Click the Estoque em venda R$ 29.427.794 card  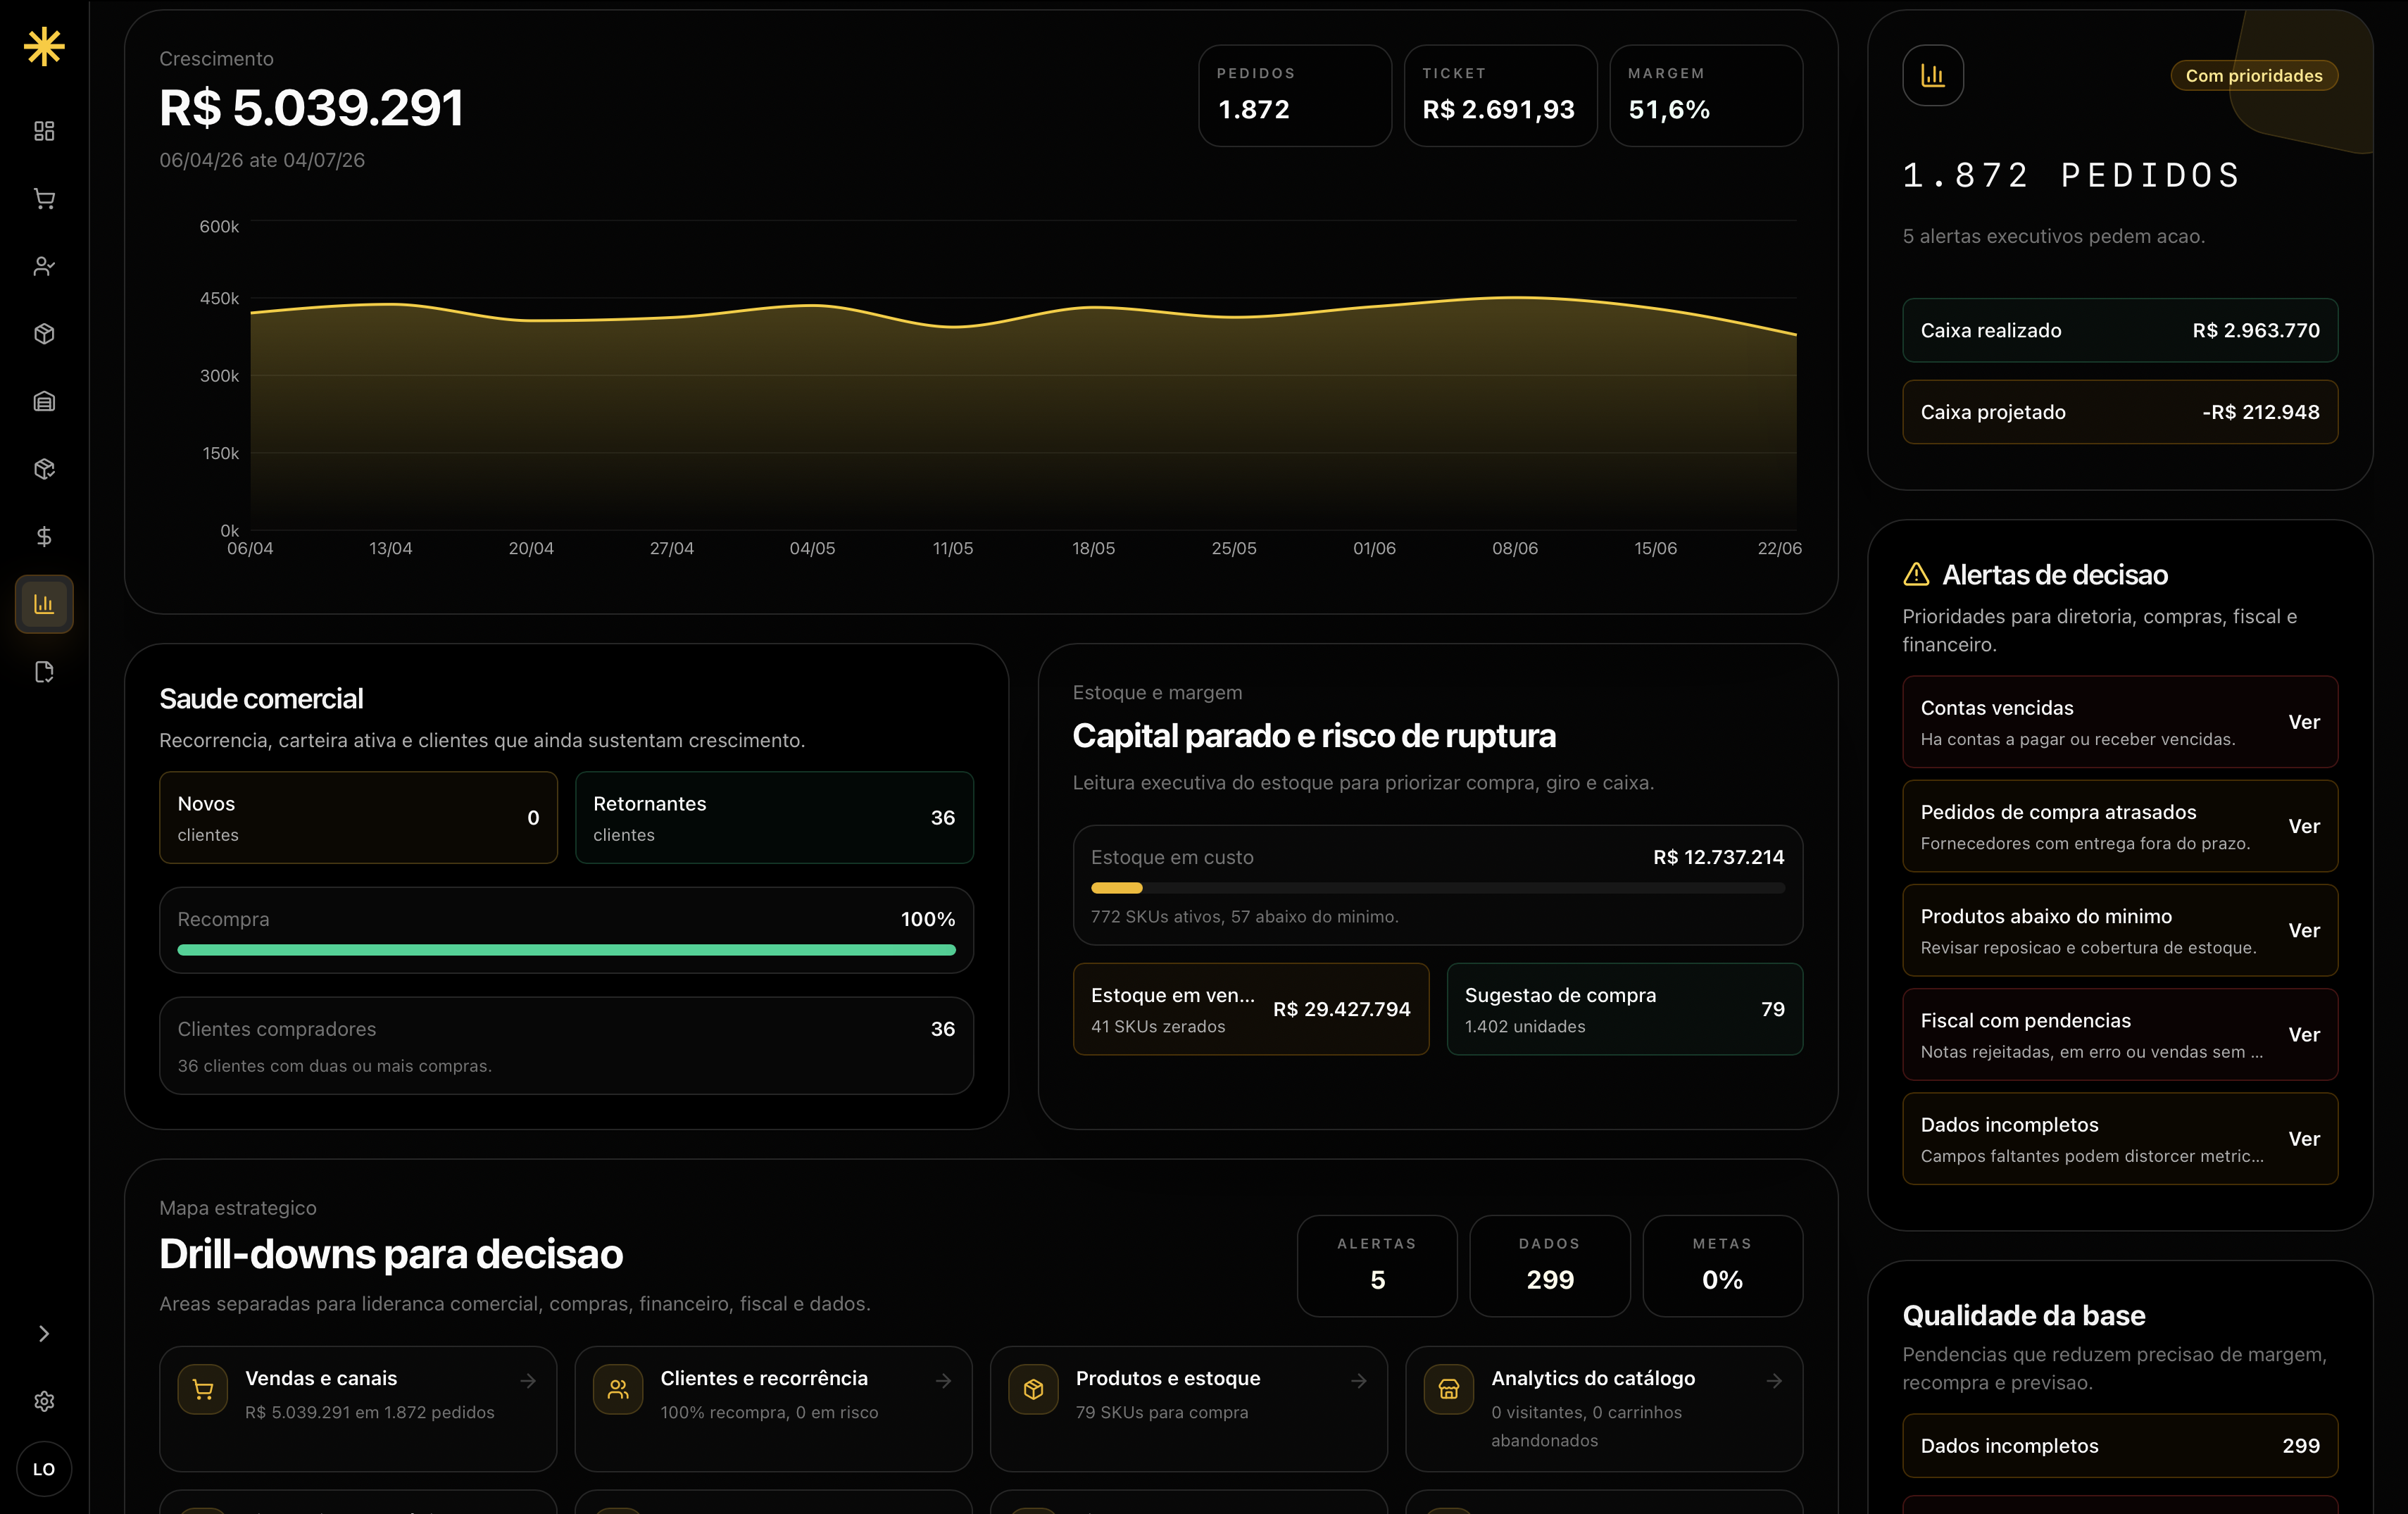click(x=1250, y=1009)
